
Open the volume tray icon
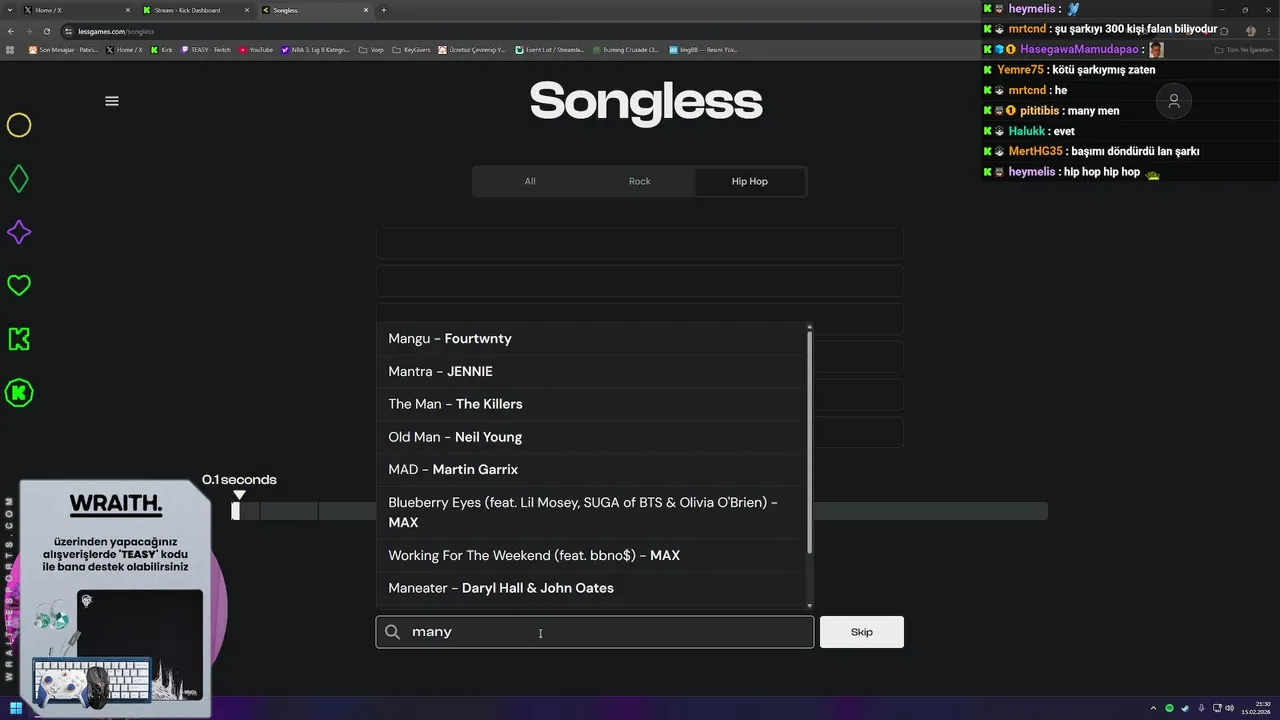tap(1229, 708)
